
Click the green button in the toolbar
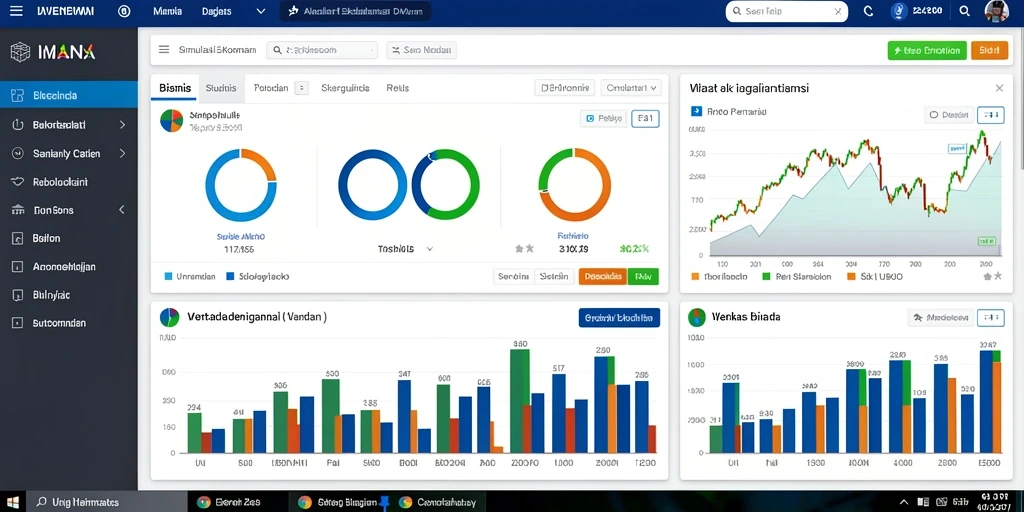coord(927,50)
